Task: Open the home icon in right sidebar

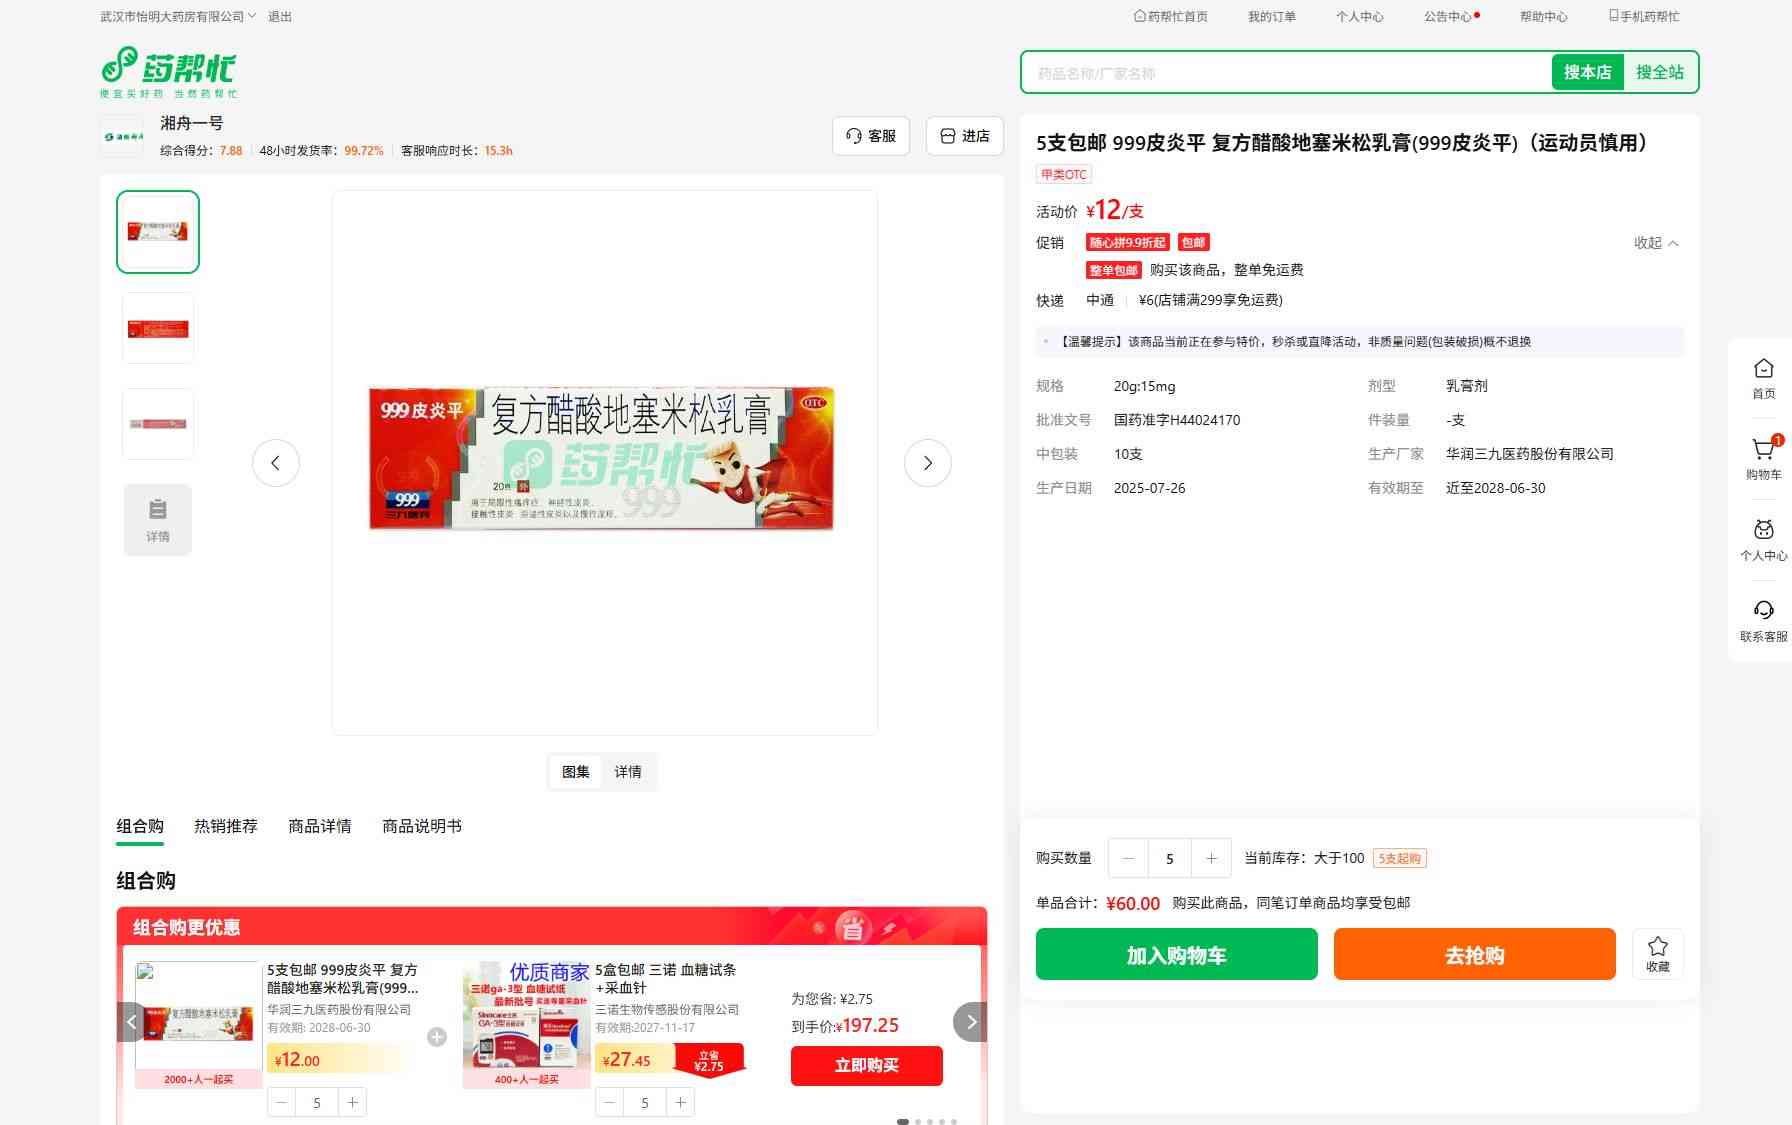Action: 1763,371
